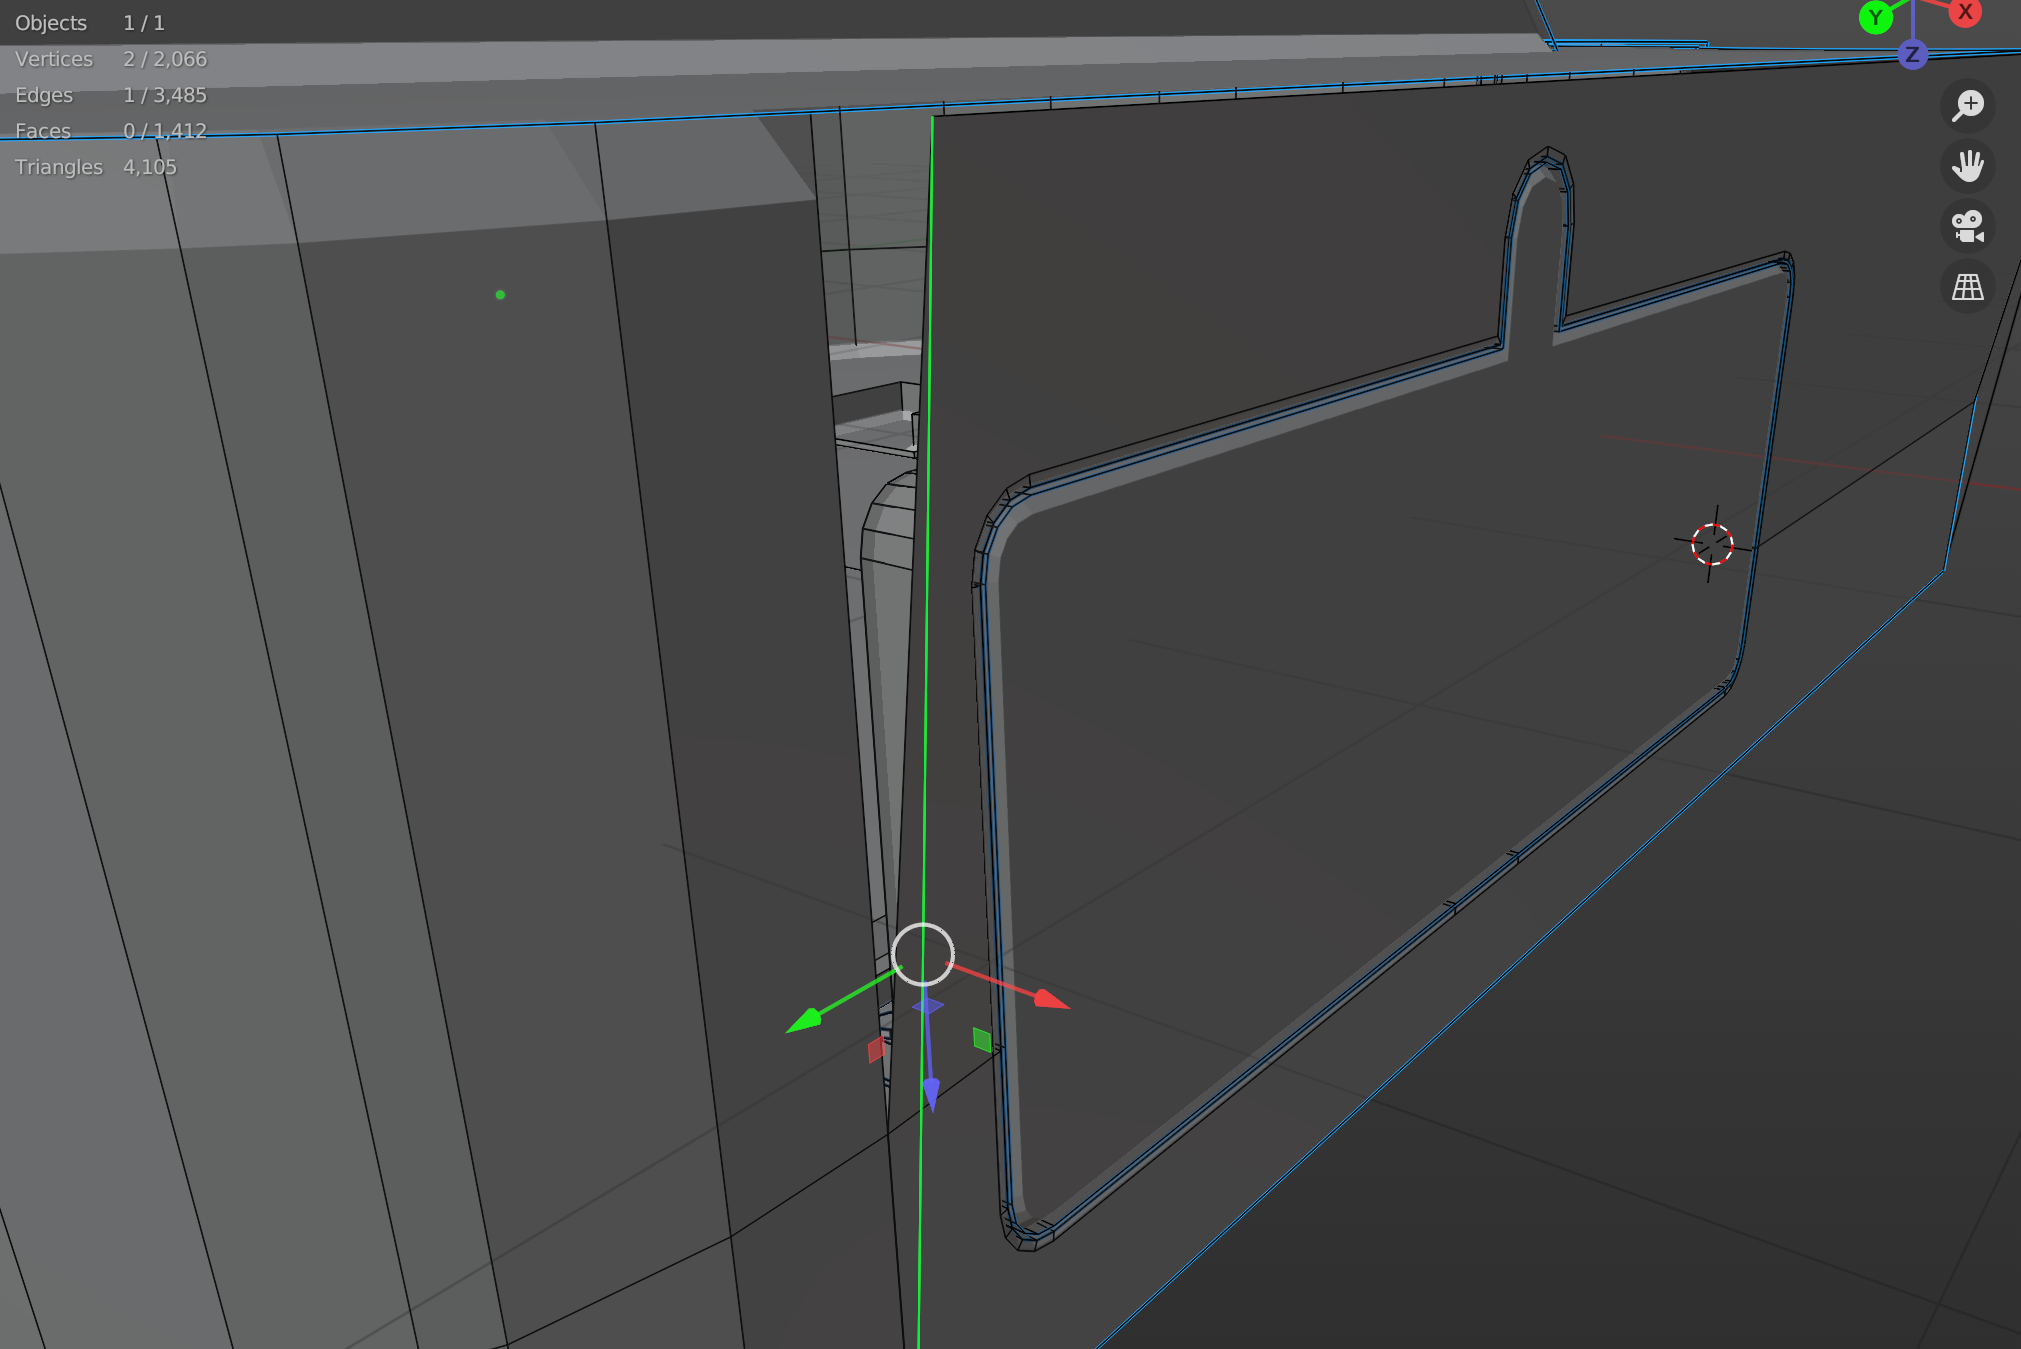Screen dimensions: 2021x1349
Task: Click the red-white 3D cursor
Action: tap(1712, 544)
